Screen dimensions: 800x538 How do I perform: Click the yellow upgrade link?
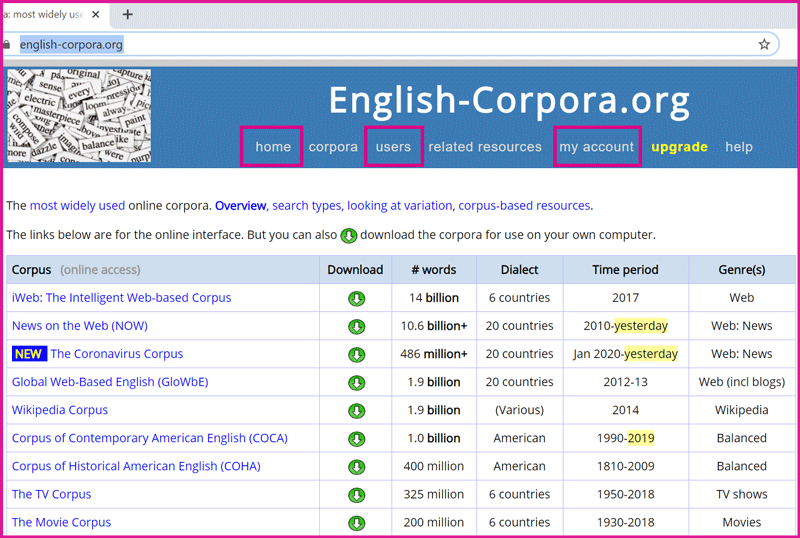679,147
